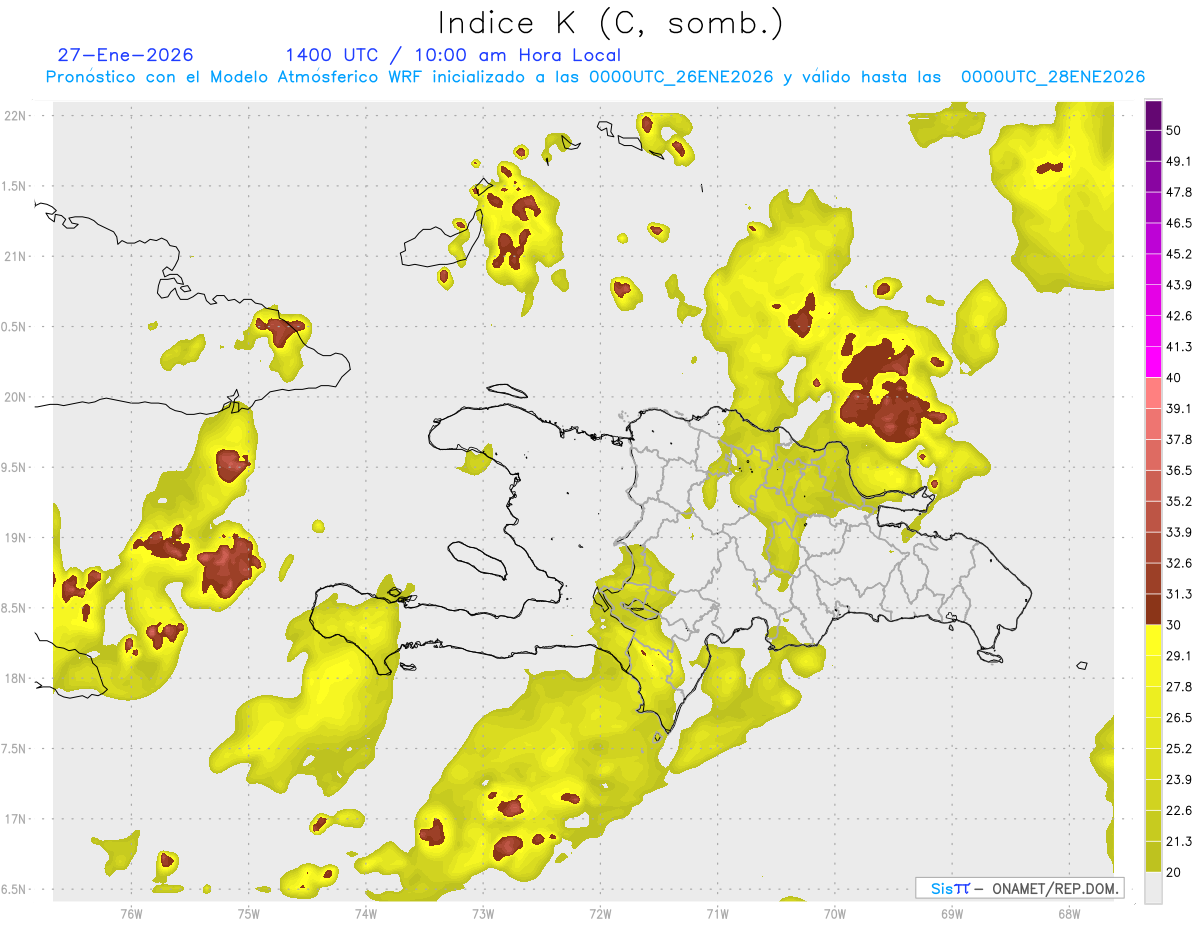Image resolution: width=1200 pixels, height=927 pixels.
Task: Click the legend value 39.1
Action: 1180,408
